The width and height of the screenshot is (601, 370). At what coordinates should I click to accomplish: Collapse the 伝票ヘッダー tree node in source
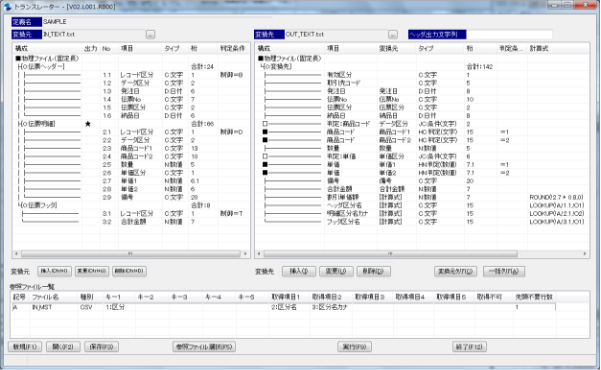coord(19,67)
